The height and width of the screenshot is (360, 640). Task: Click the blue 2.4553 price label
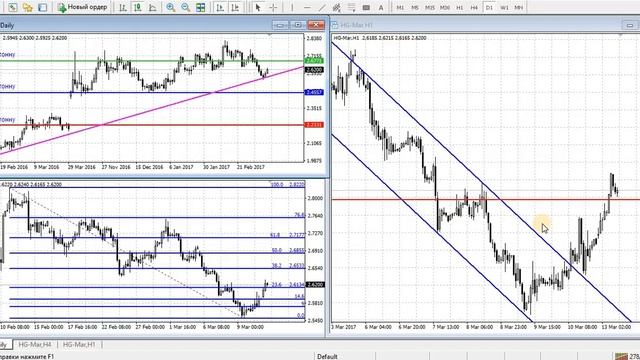314,92
